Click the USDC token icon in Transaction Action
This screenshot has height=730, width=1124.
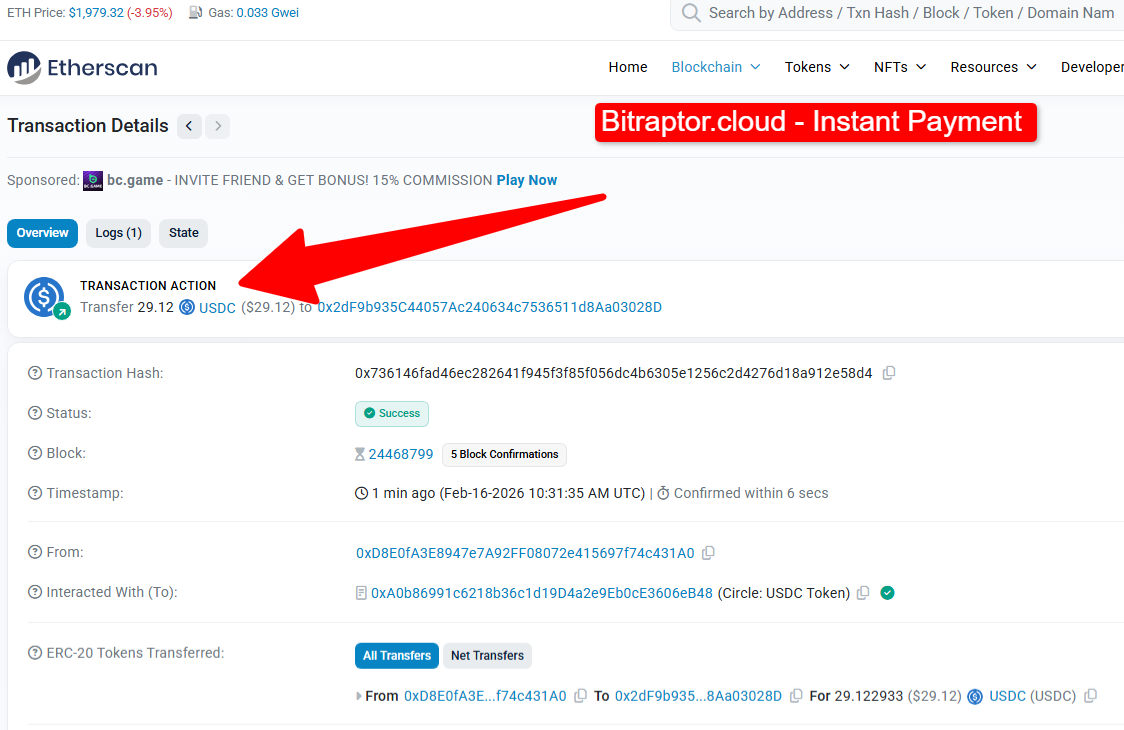pyautogui.click(x=187, y=308)
